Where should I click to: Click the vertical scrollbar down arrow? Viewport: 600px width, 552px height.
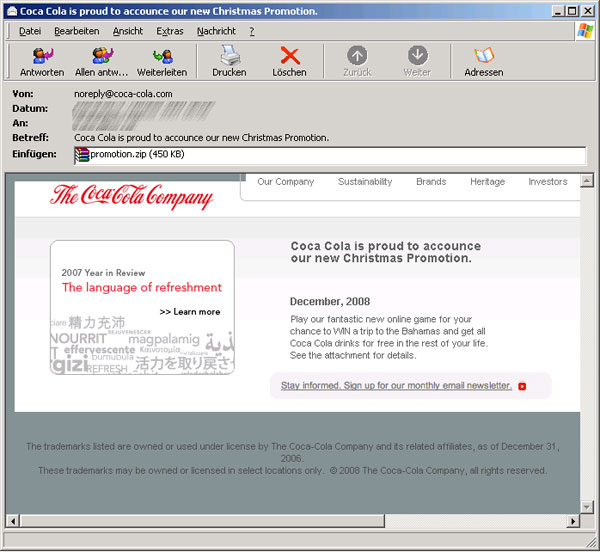point(587,507)
